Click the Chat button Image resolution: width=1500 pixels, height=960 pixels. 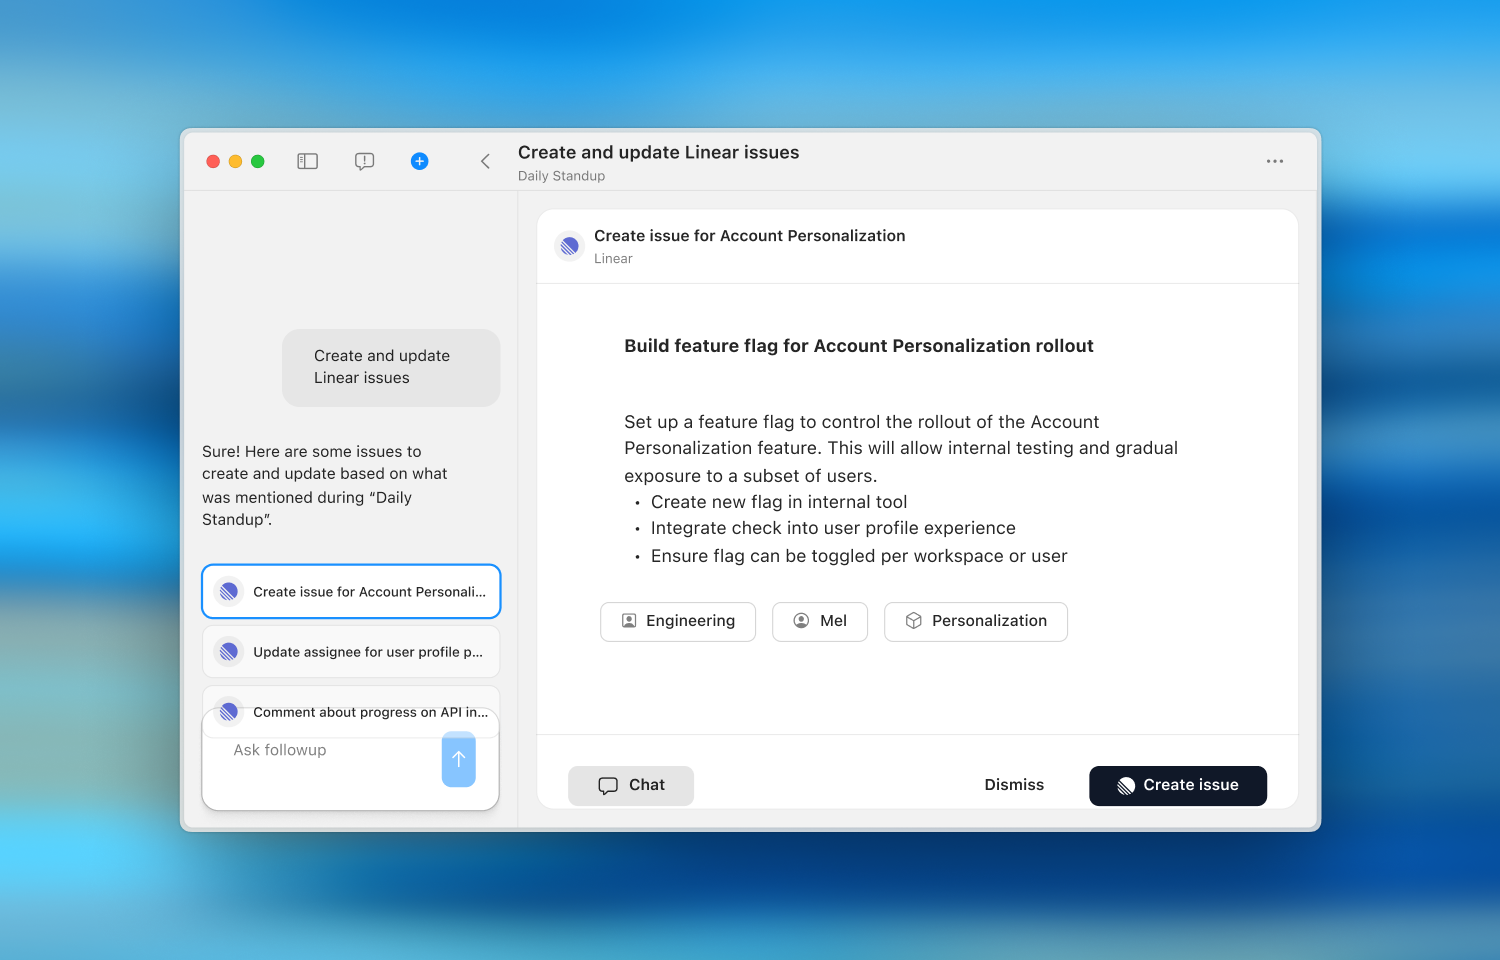(631, 785)
